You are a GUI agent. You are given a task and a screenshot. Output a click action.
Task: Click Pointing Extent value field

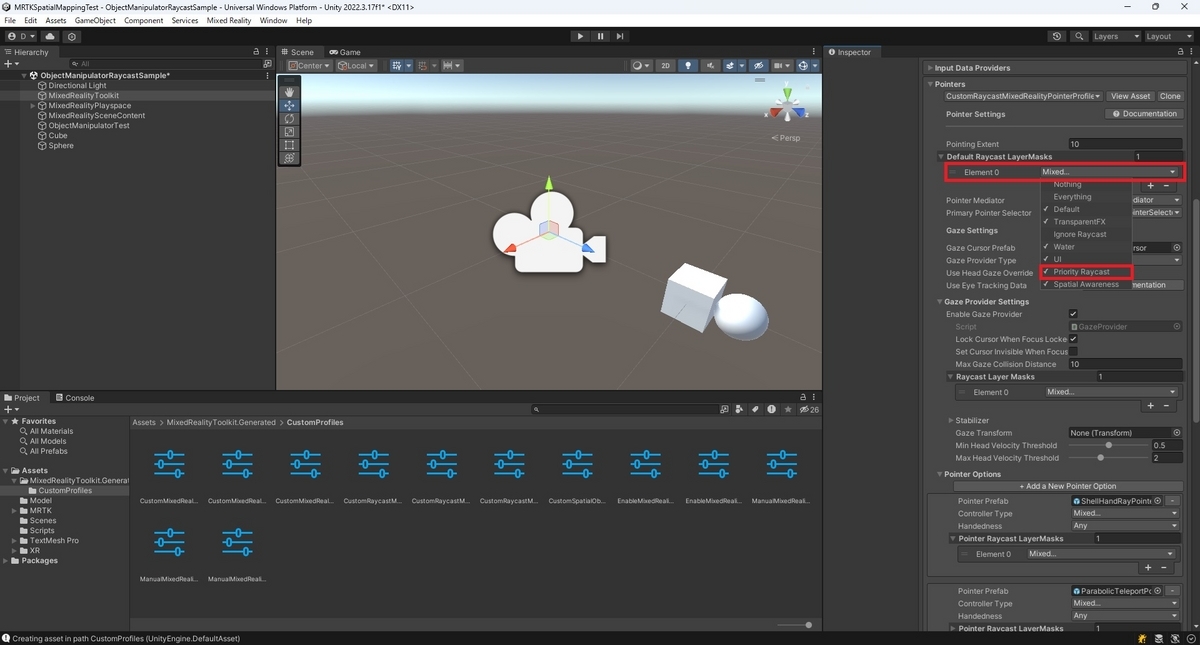[x=1125, y=145]
